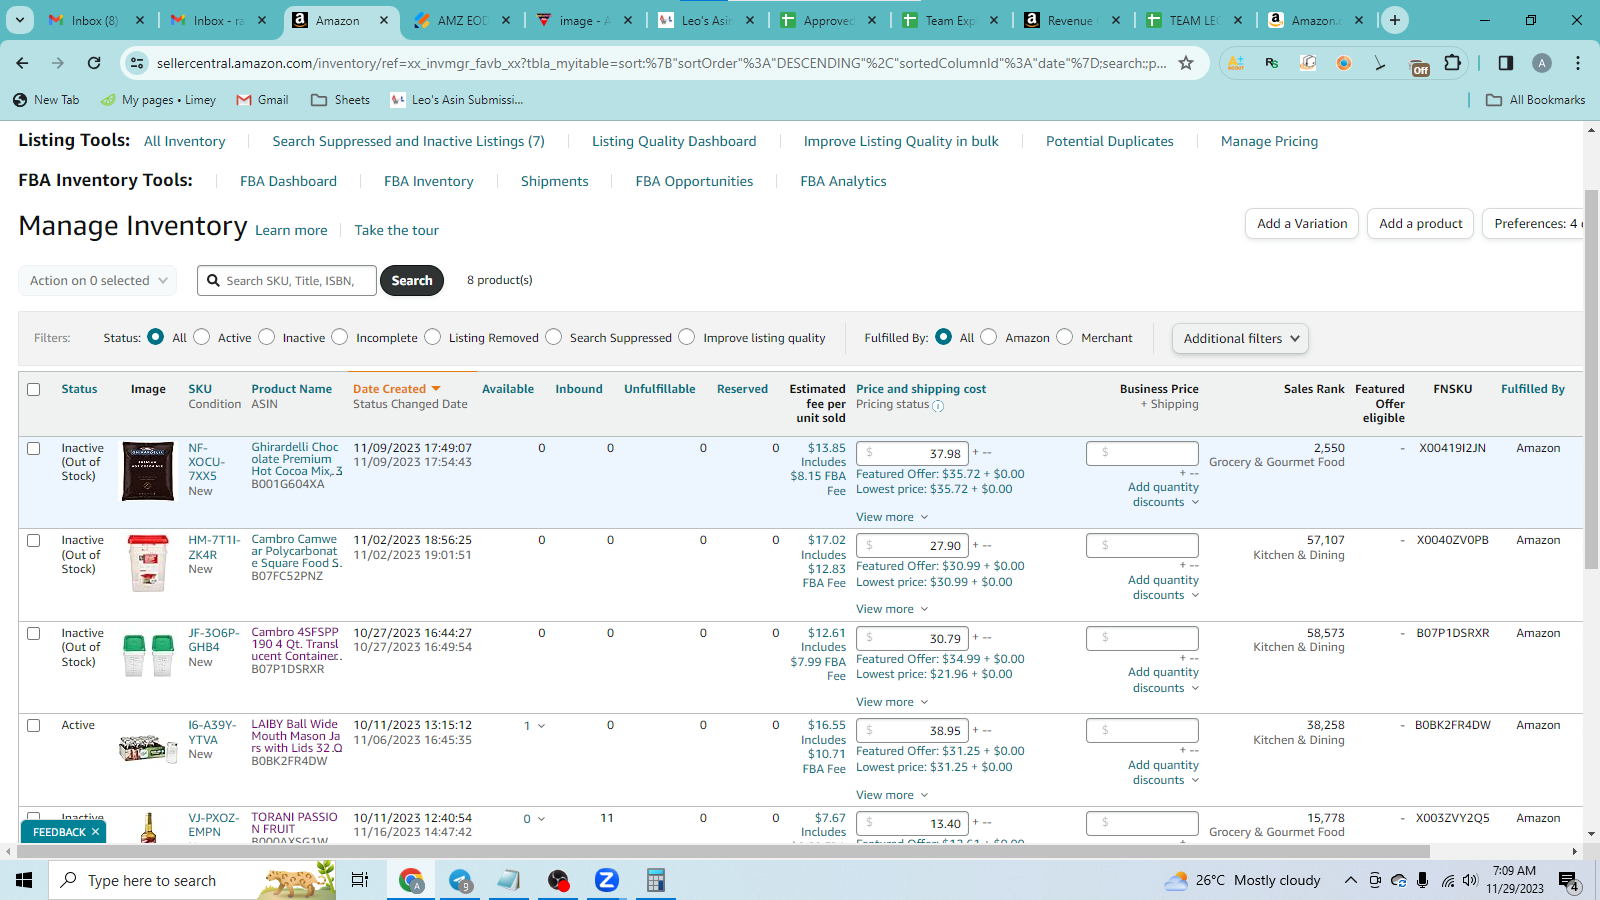The height and width of the screenshot is (900, 1600).
Task: View site information icon in address bar
Action: tap(137, 63)
